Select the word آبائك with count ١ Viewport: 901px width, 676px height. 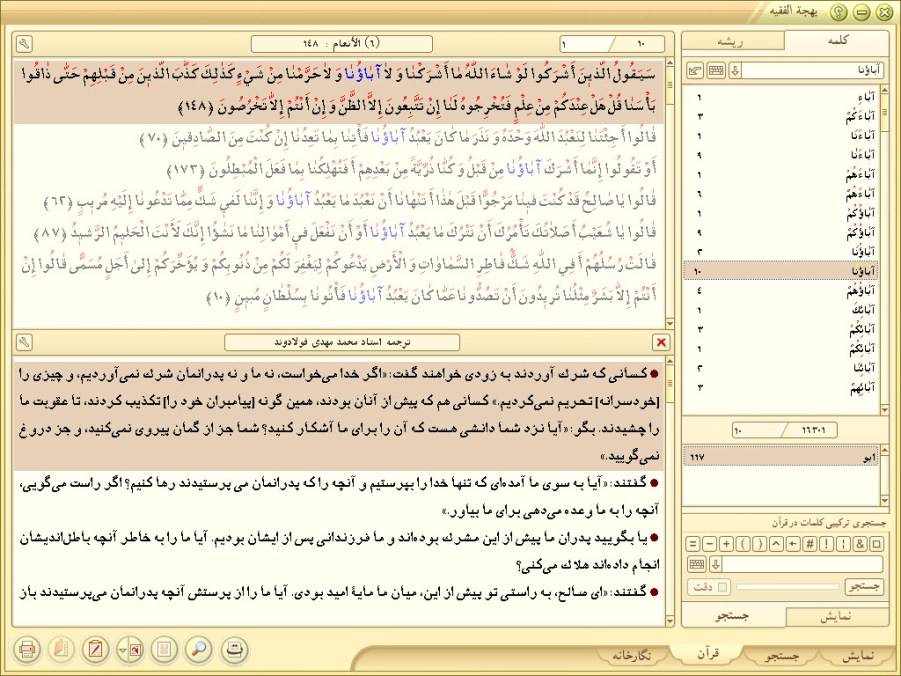[x=781, y=310]
